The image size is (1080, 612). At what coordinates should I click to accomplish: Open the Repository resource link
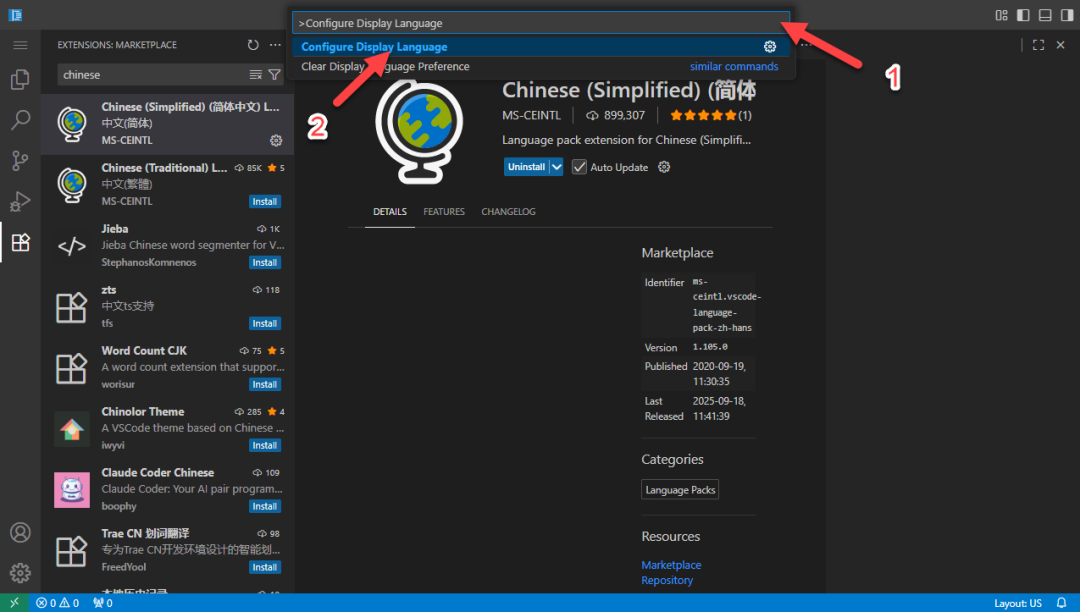(x=667, y=580)
